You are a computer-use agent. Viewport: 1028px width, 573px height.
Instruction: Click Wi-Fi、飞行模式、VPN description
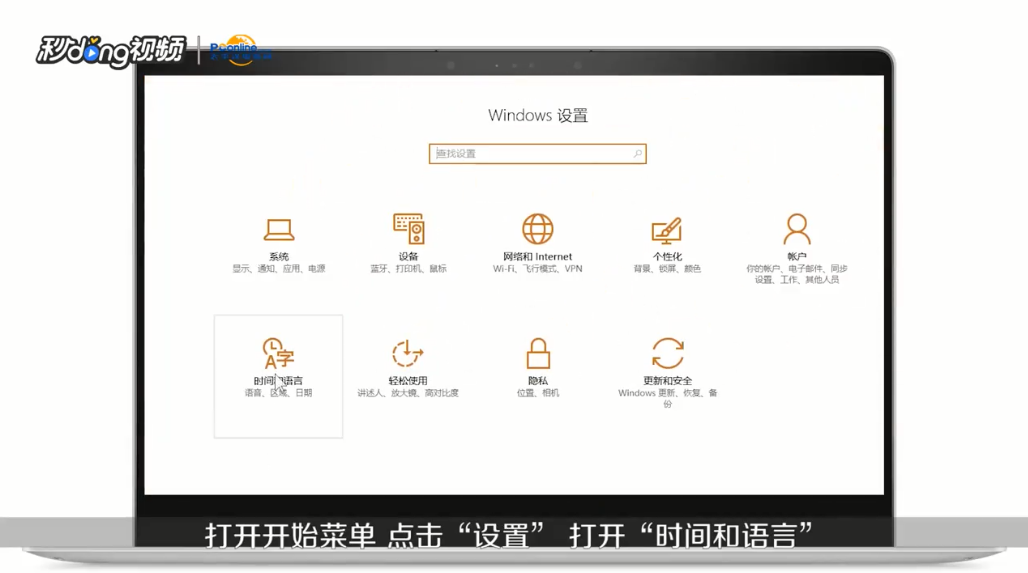click(x=538, y=269)
